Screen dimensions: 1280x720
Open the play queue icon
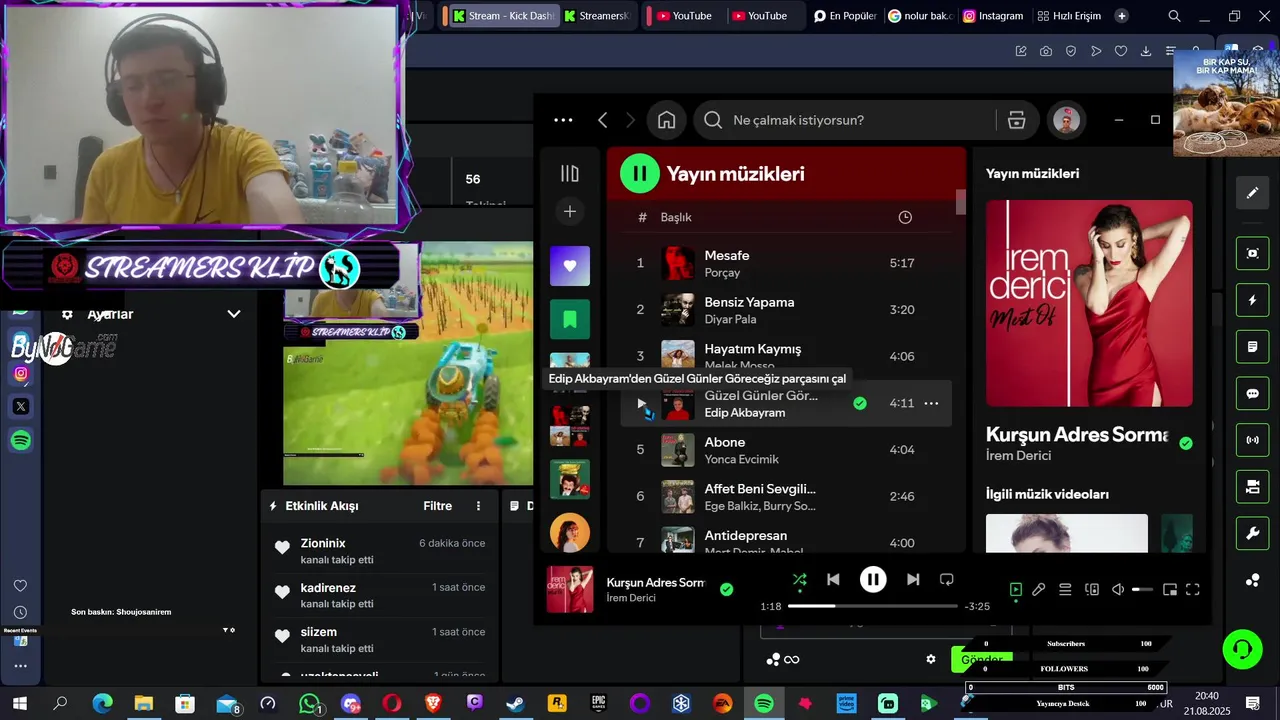1066,590
